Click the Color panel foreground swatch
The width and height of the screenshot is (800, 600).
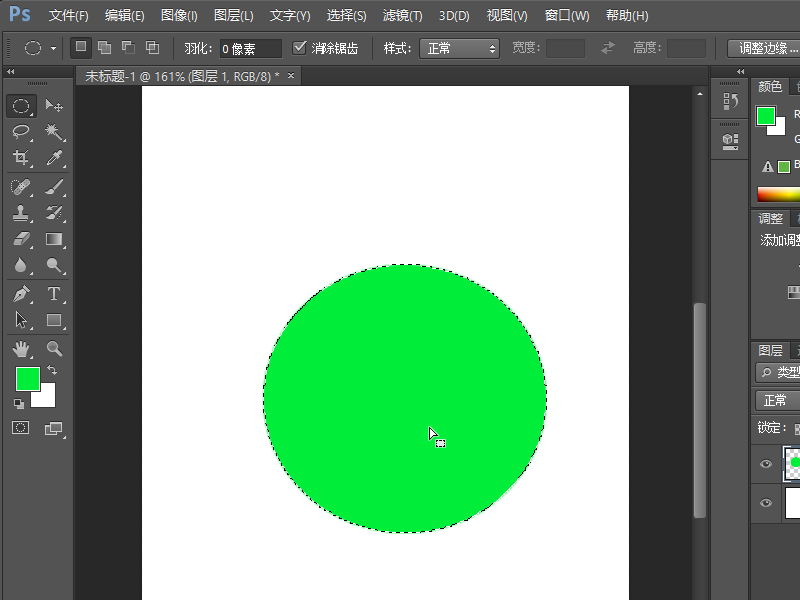(x=766, y=116)
